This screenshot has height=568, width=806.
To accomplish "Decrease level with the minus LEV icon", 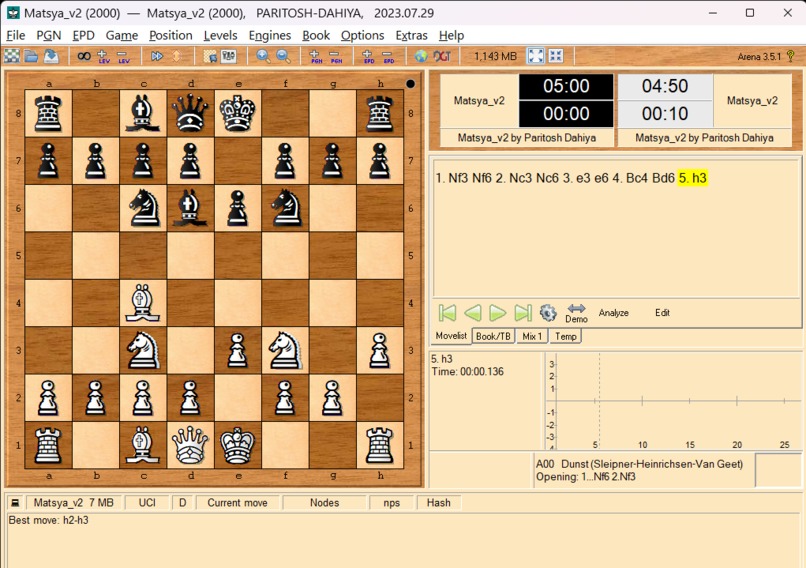I will [123, 56].
